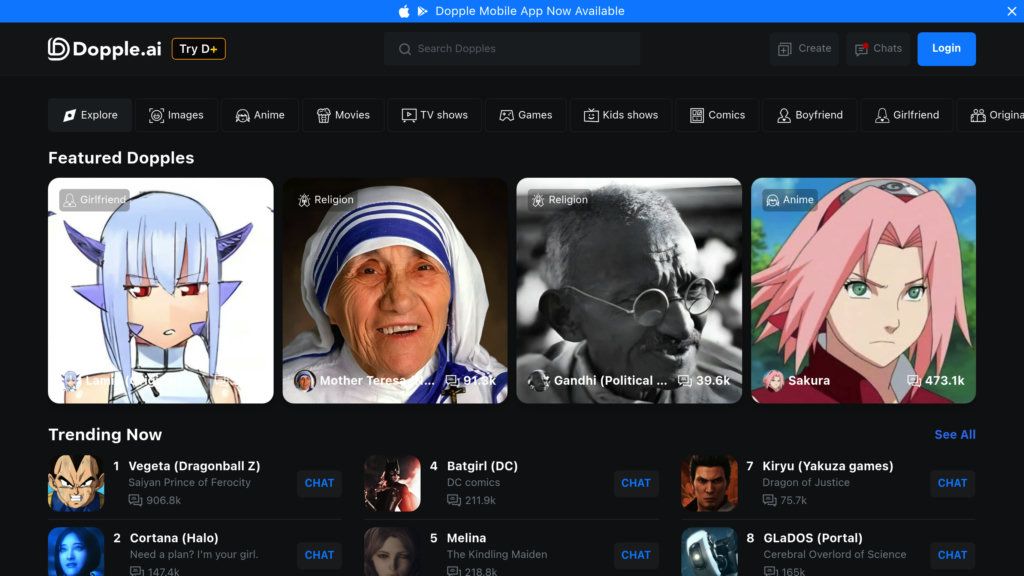Click the Google Play icon in the banner

(x=421, y=11)
